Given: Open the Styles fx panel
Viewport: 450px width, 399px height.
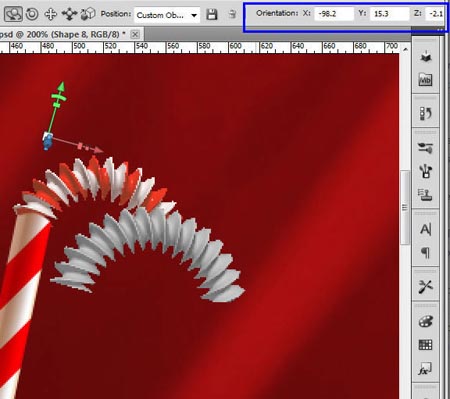Looking at the screenshot, I should [425, 369].
